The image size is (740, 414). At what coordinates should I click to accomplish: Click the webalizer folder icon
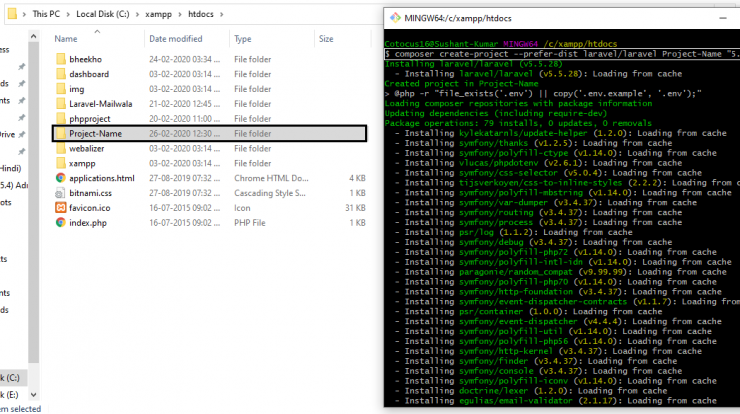point(61,148)
